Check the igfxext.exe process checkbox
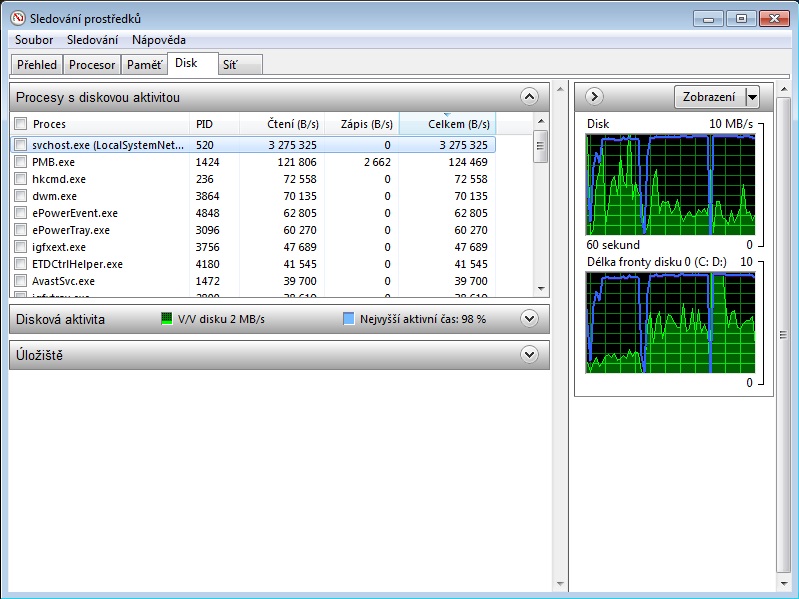The image size is (799, 599). point(20,247)
